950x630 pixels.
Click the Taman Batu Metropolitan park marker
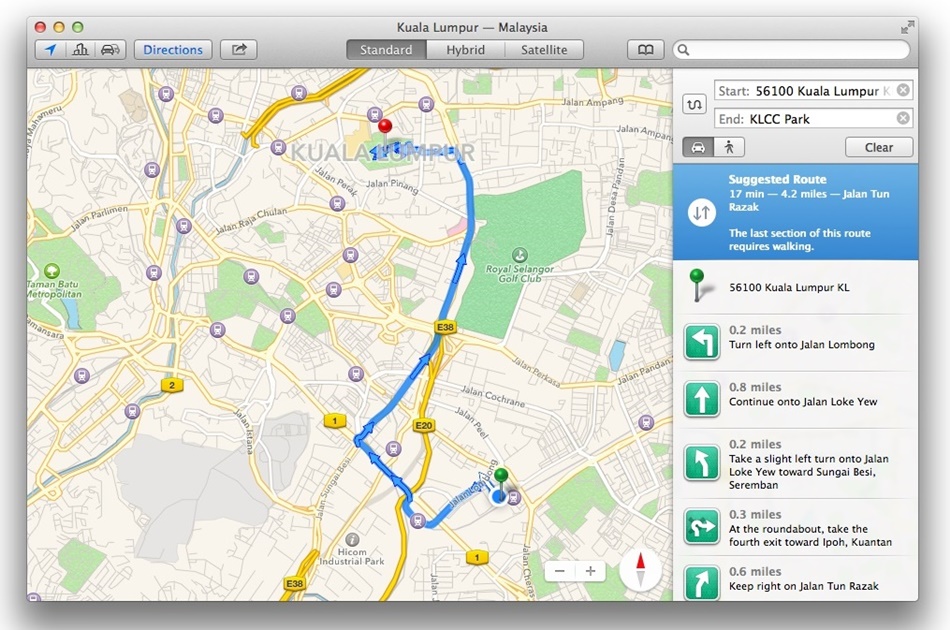(x=52, y=270)
